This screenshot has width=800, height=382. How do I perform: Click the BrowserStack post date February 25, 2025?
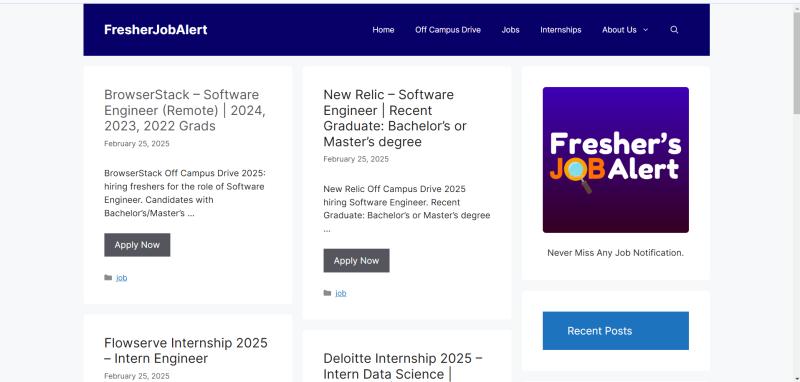(137, 144)
